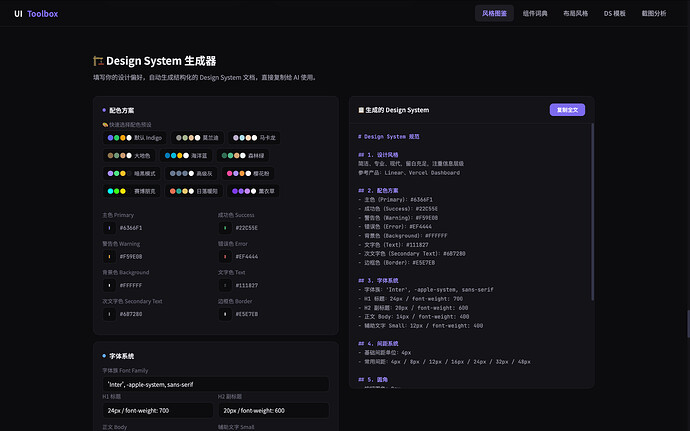Select the 高级灰 preset

point(191,173)
